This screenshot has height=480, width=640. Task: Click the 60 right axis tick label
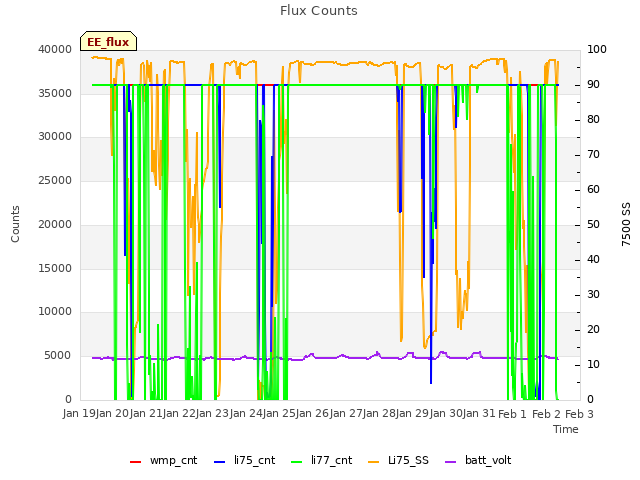tap(593, 189)
